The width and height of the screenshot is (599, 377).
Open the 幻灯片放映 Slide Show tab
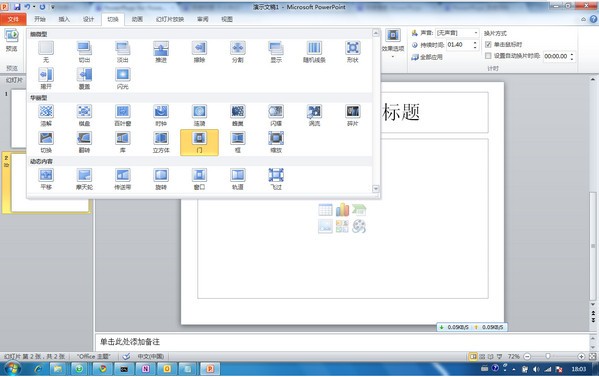[170, 19]
